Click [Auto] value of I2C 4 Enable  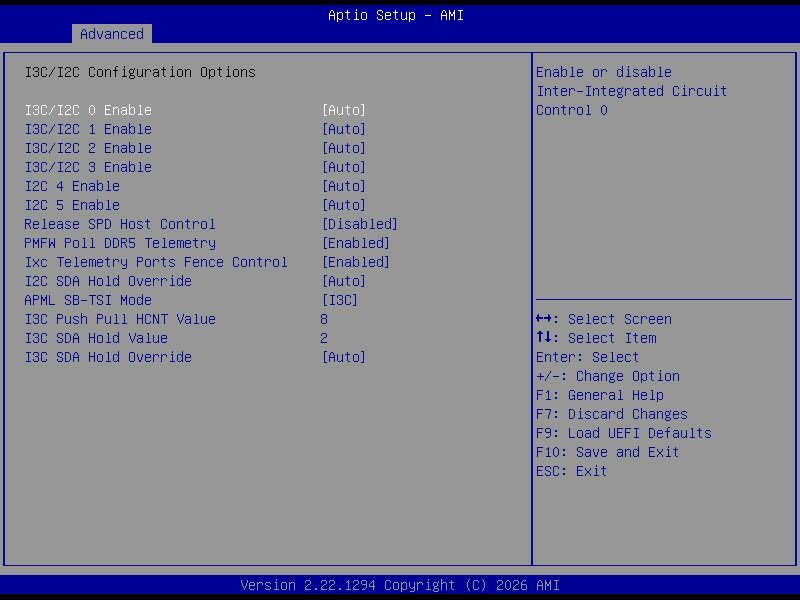(344, 186)
